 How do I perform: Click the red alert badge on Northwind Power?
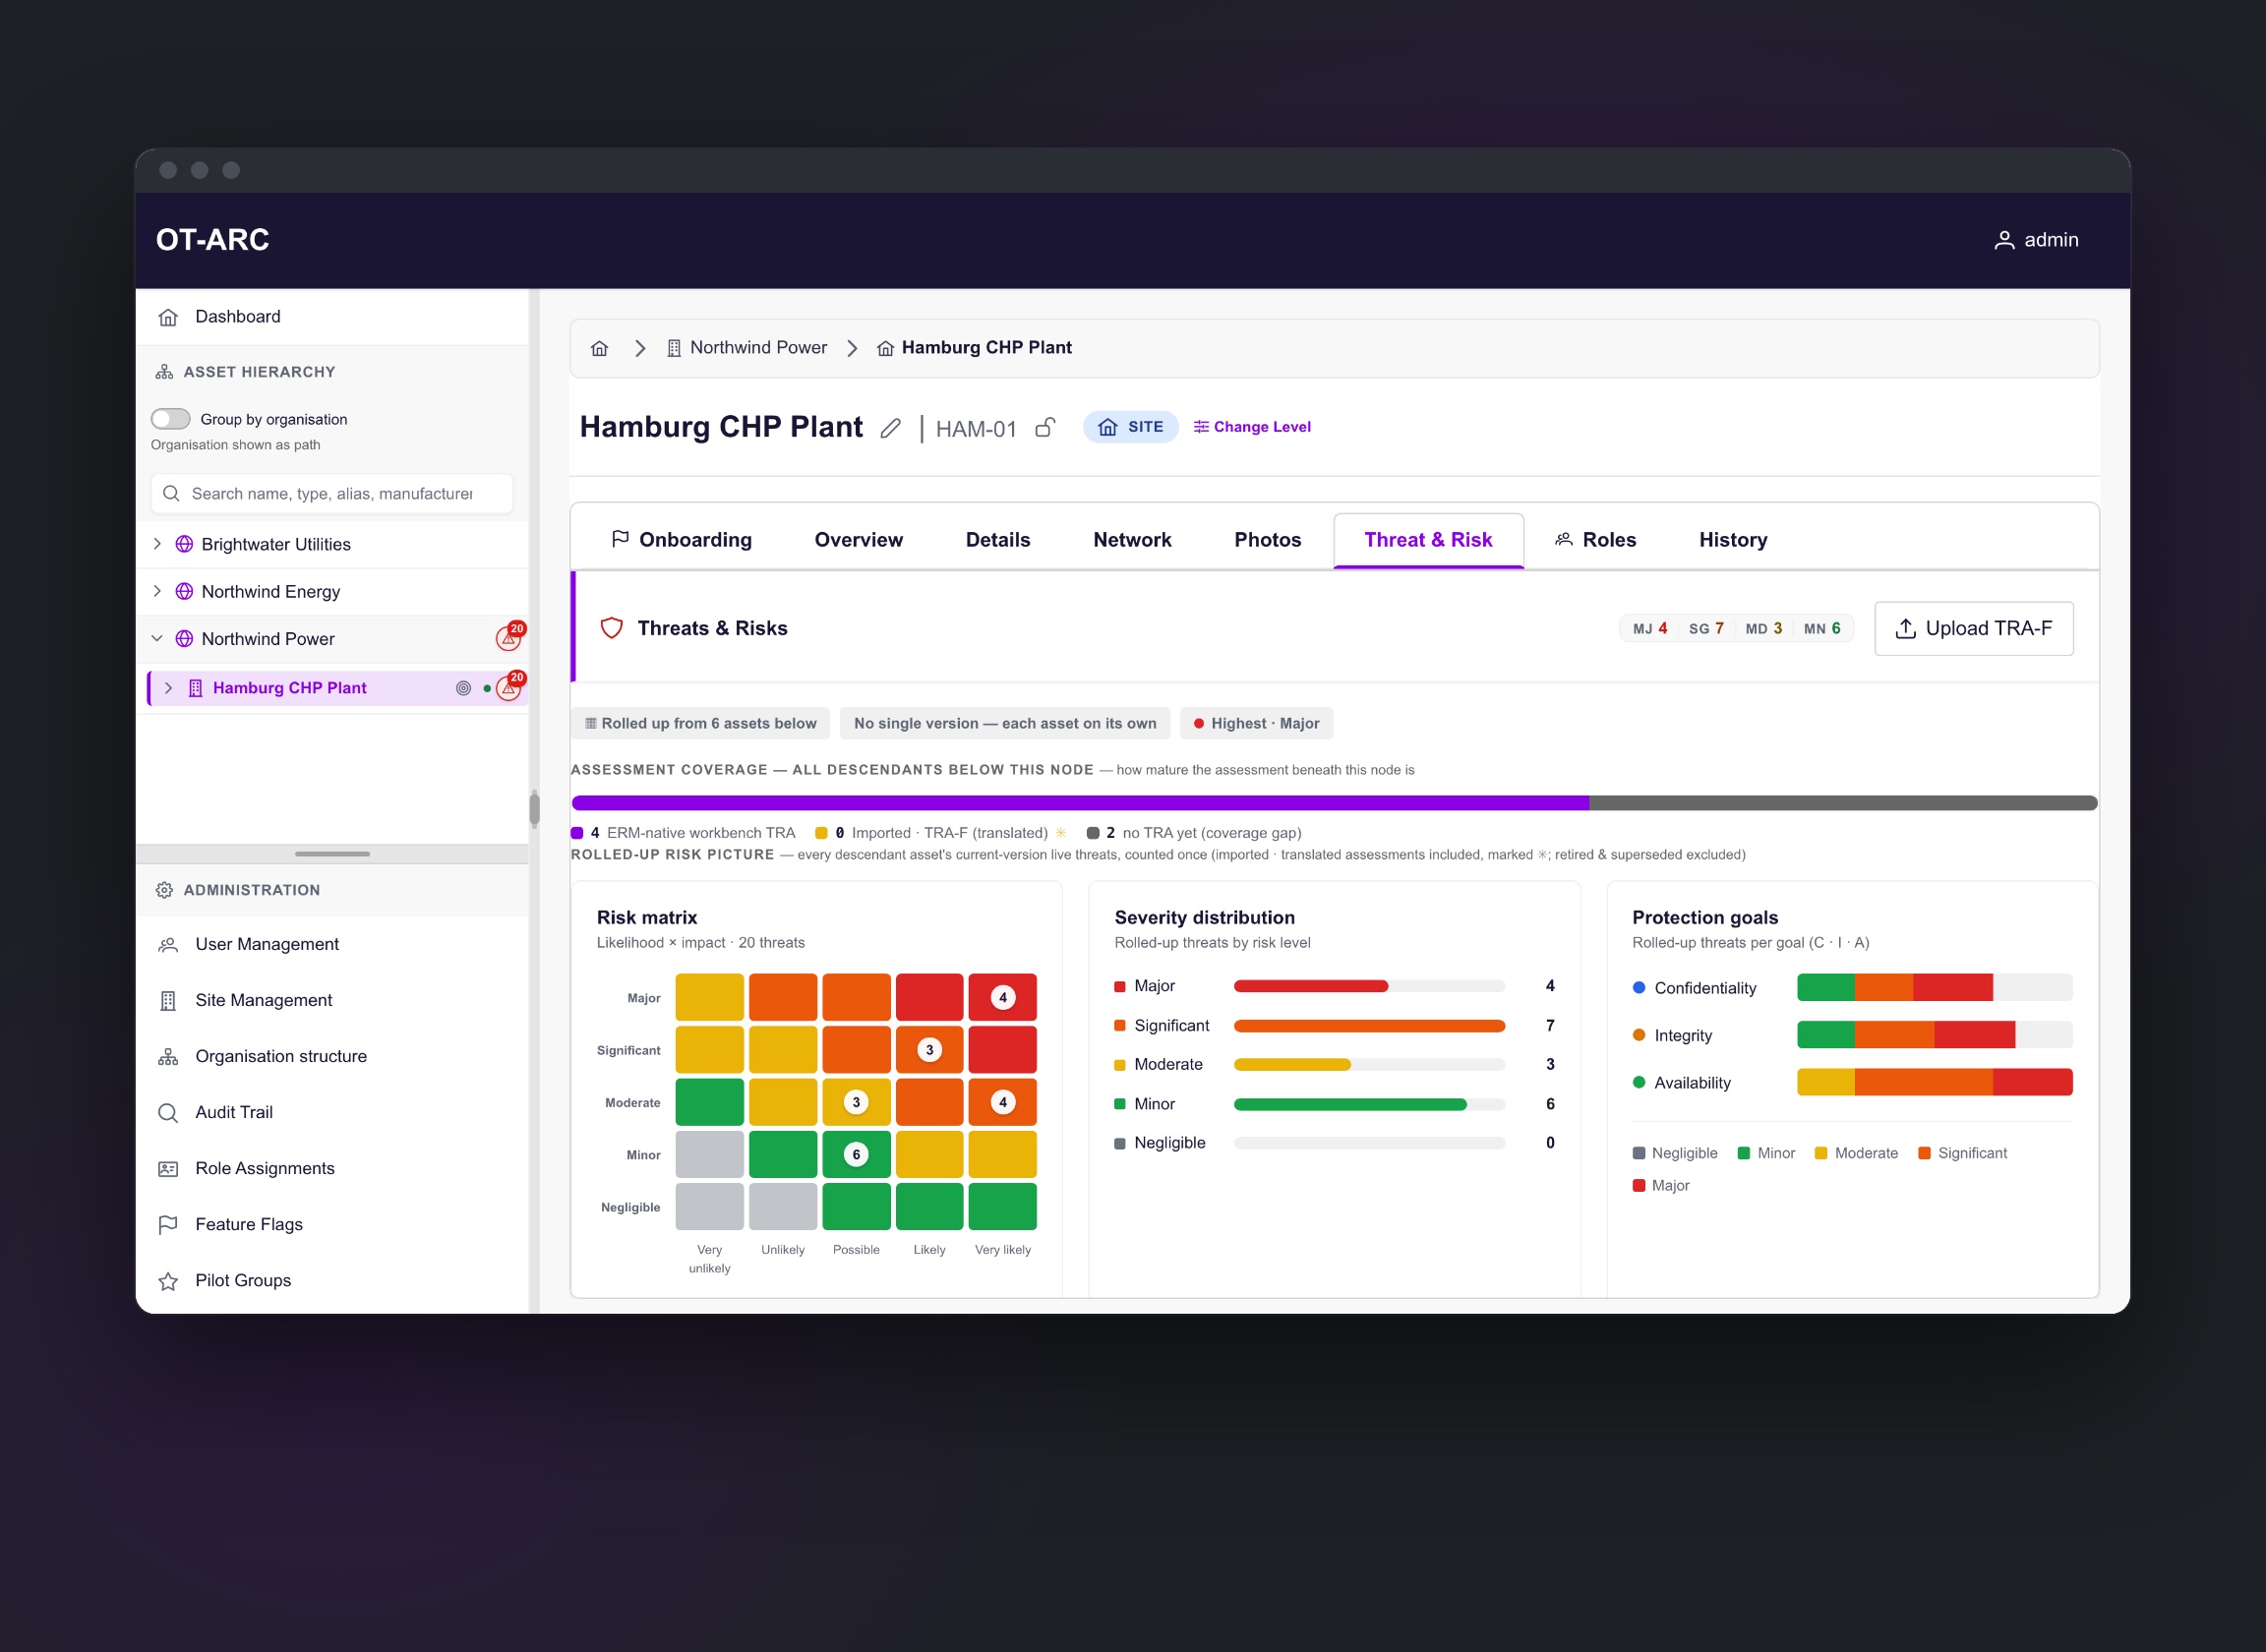tap(510, 637)
